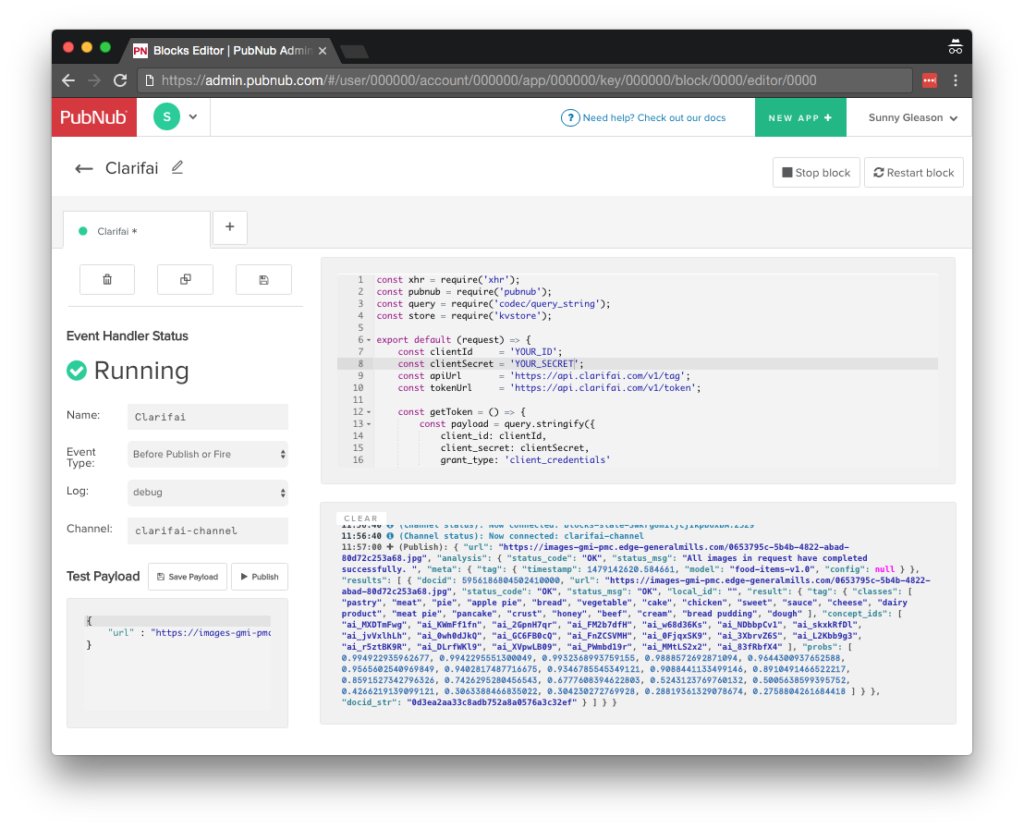Reload the page in the browser toolbar

pyautogui.click(x=120, y=81)
